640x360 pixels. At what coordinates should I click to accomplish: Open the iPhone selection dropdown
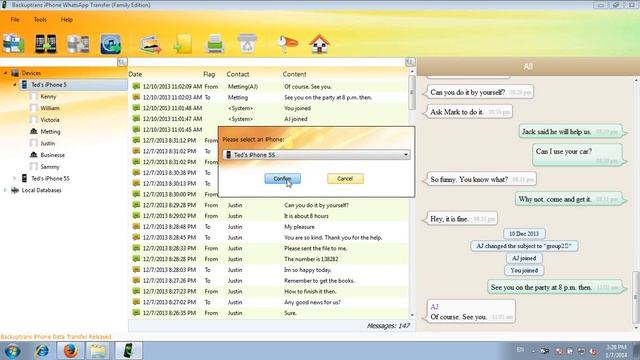(316, 155)
